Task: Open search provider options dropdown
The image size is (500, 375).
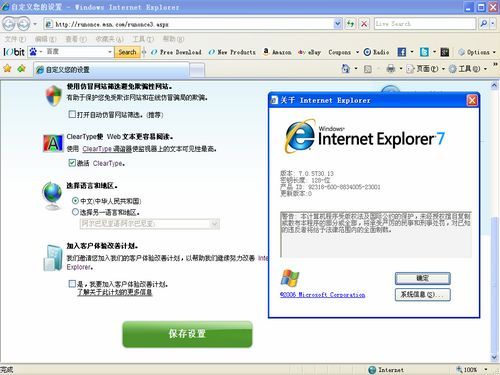Action: (x=493, y=24)
